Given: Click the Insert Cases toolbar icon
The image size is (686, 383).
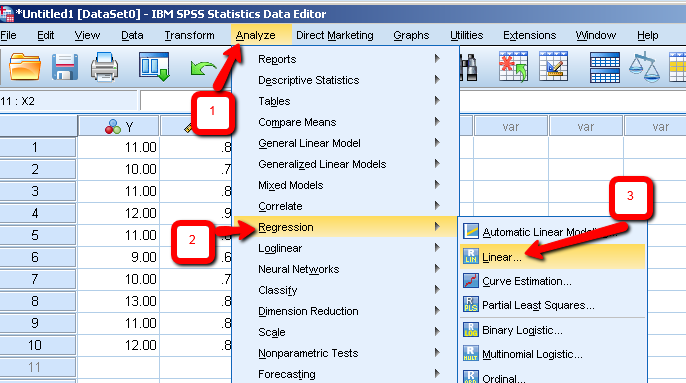Looking at the screenshot, I should (513, 67).
